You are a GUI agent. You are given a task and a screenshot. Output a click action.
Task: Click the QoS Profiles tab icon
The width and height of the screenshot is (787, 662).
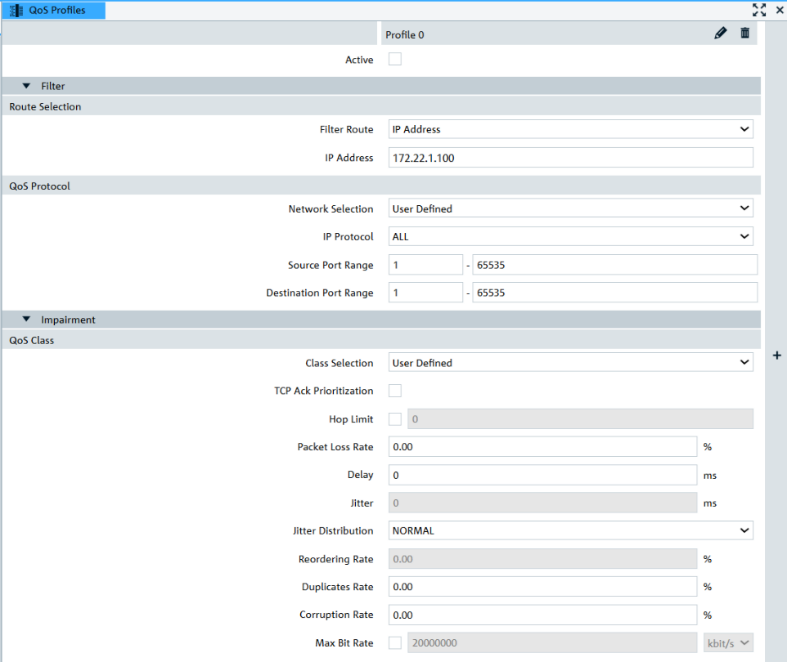tap(16, 10)
